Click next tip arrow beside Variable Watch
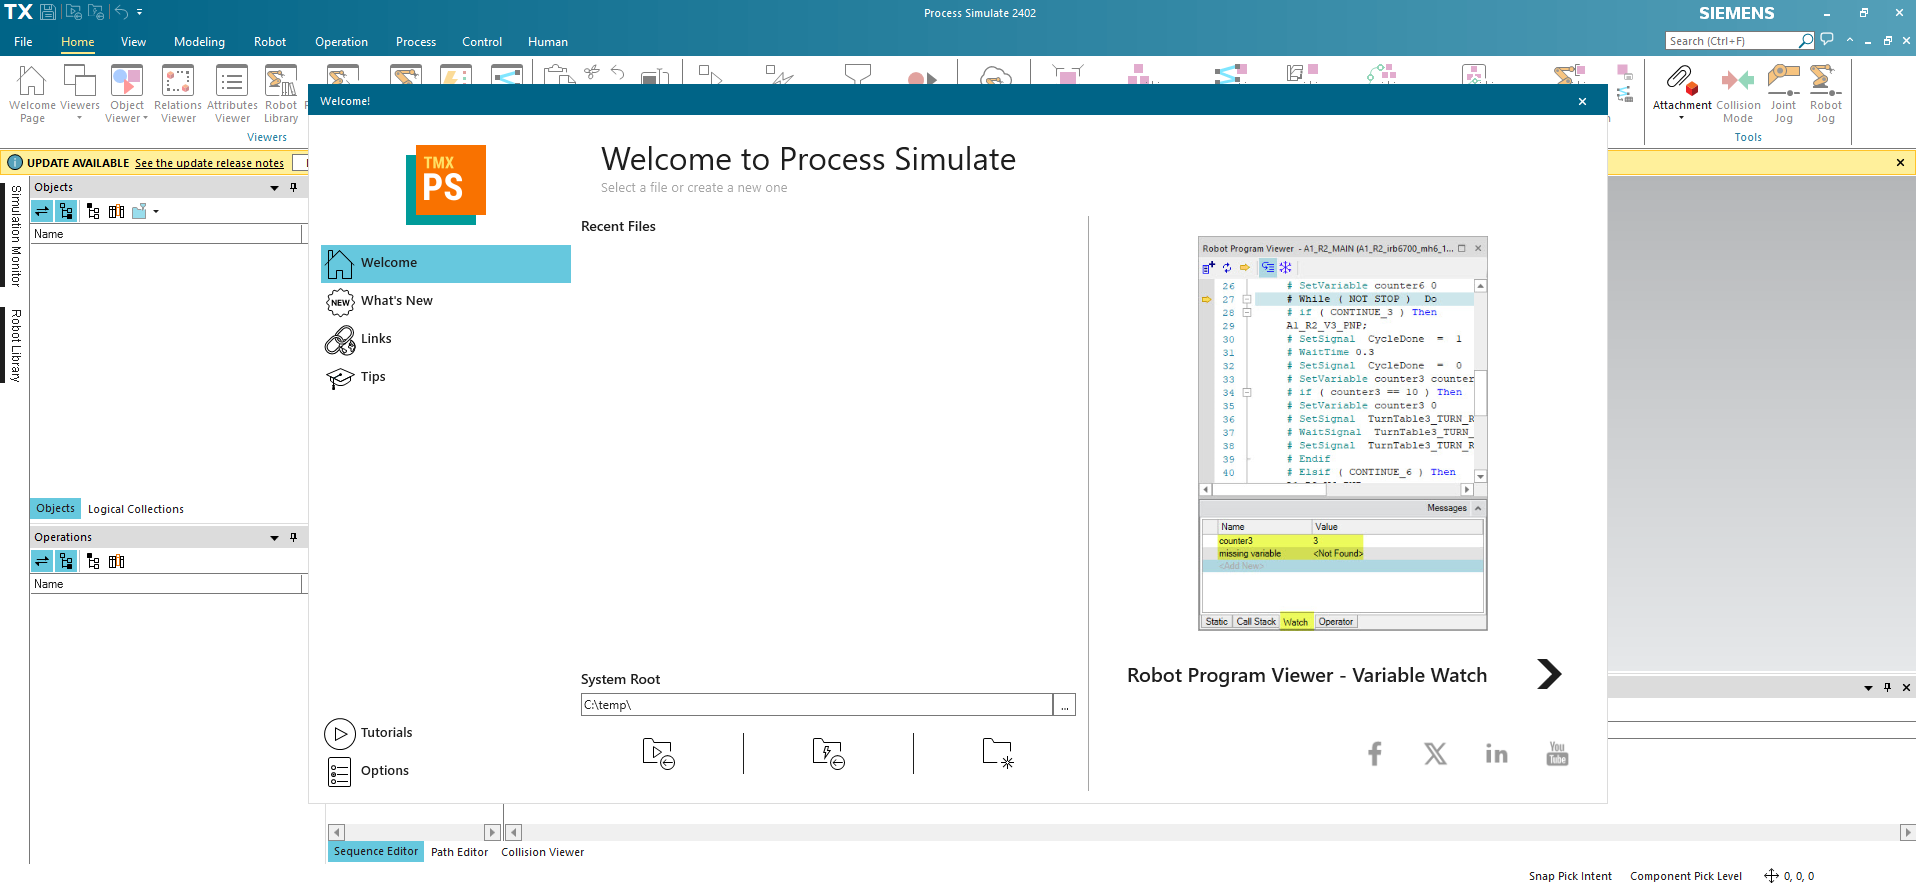Screen dimensions: 1916x888 click(x=1549, y=674)
